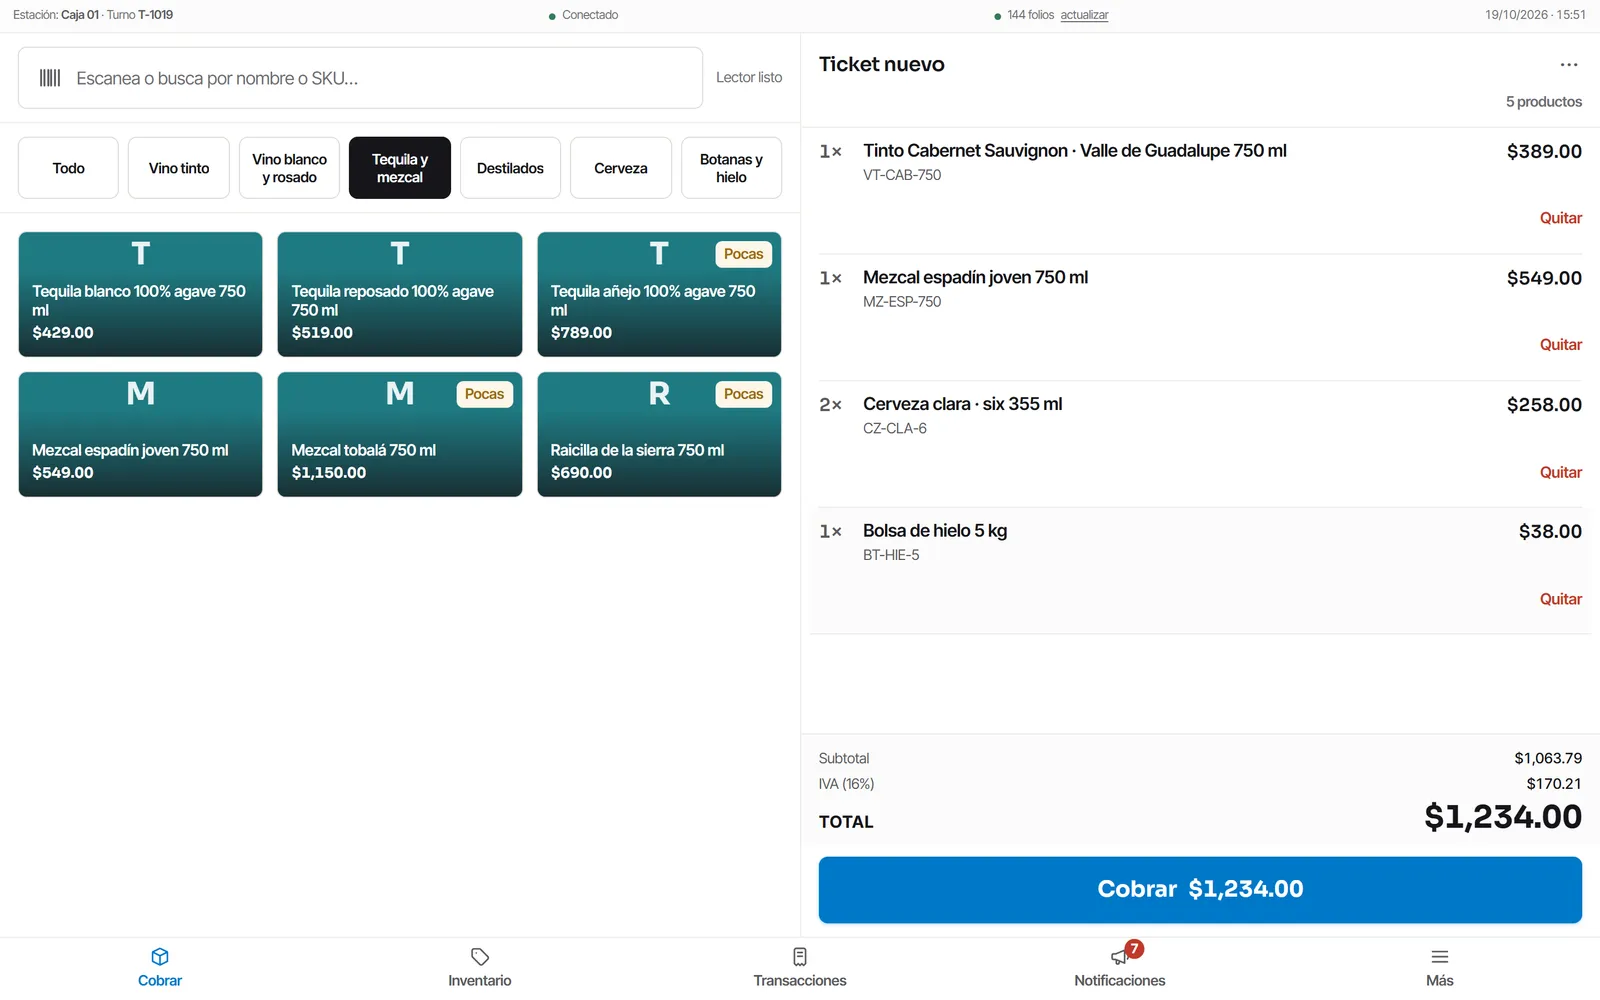Viewport: 1600px width, 1000px height.
Task: Click the 19/10/2026 date and time
Action: (1535, 15)
